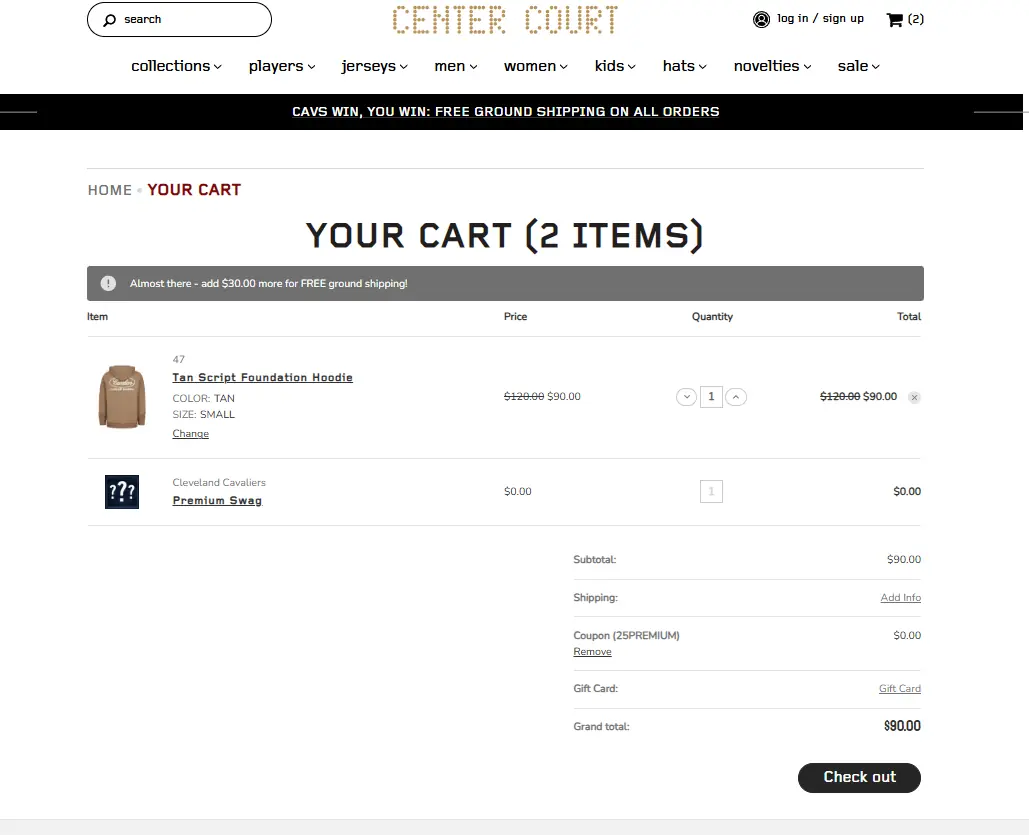Click the shopping cart icon in header
The image size is (1029, 835).
click(895, 19)
